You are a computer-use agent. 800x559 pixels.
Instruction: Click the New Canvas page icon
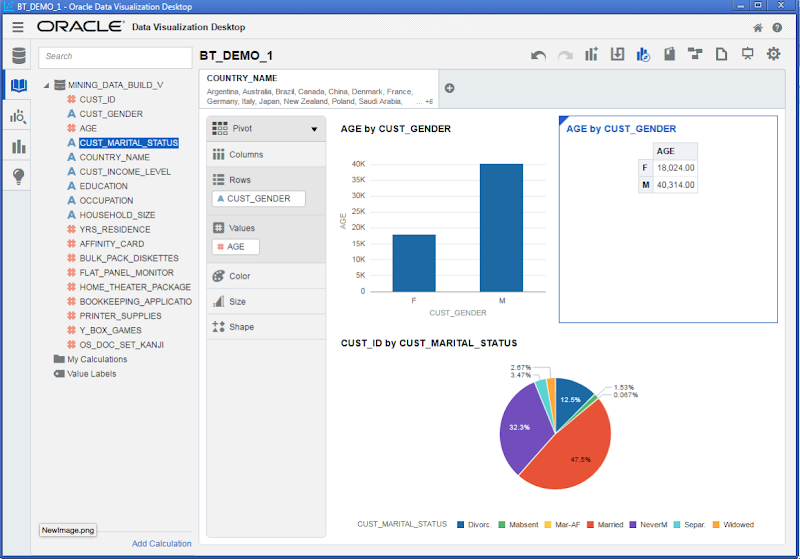[721, 54]
